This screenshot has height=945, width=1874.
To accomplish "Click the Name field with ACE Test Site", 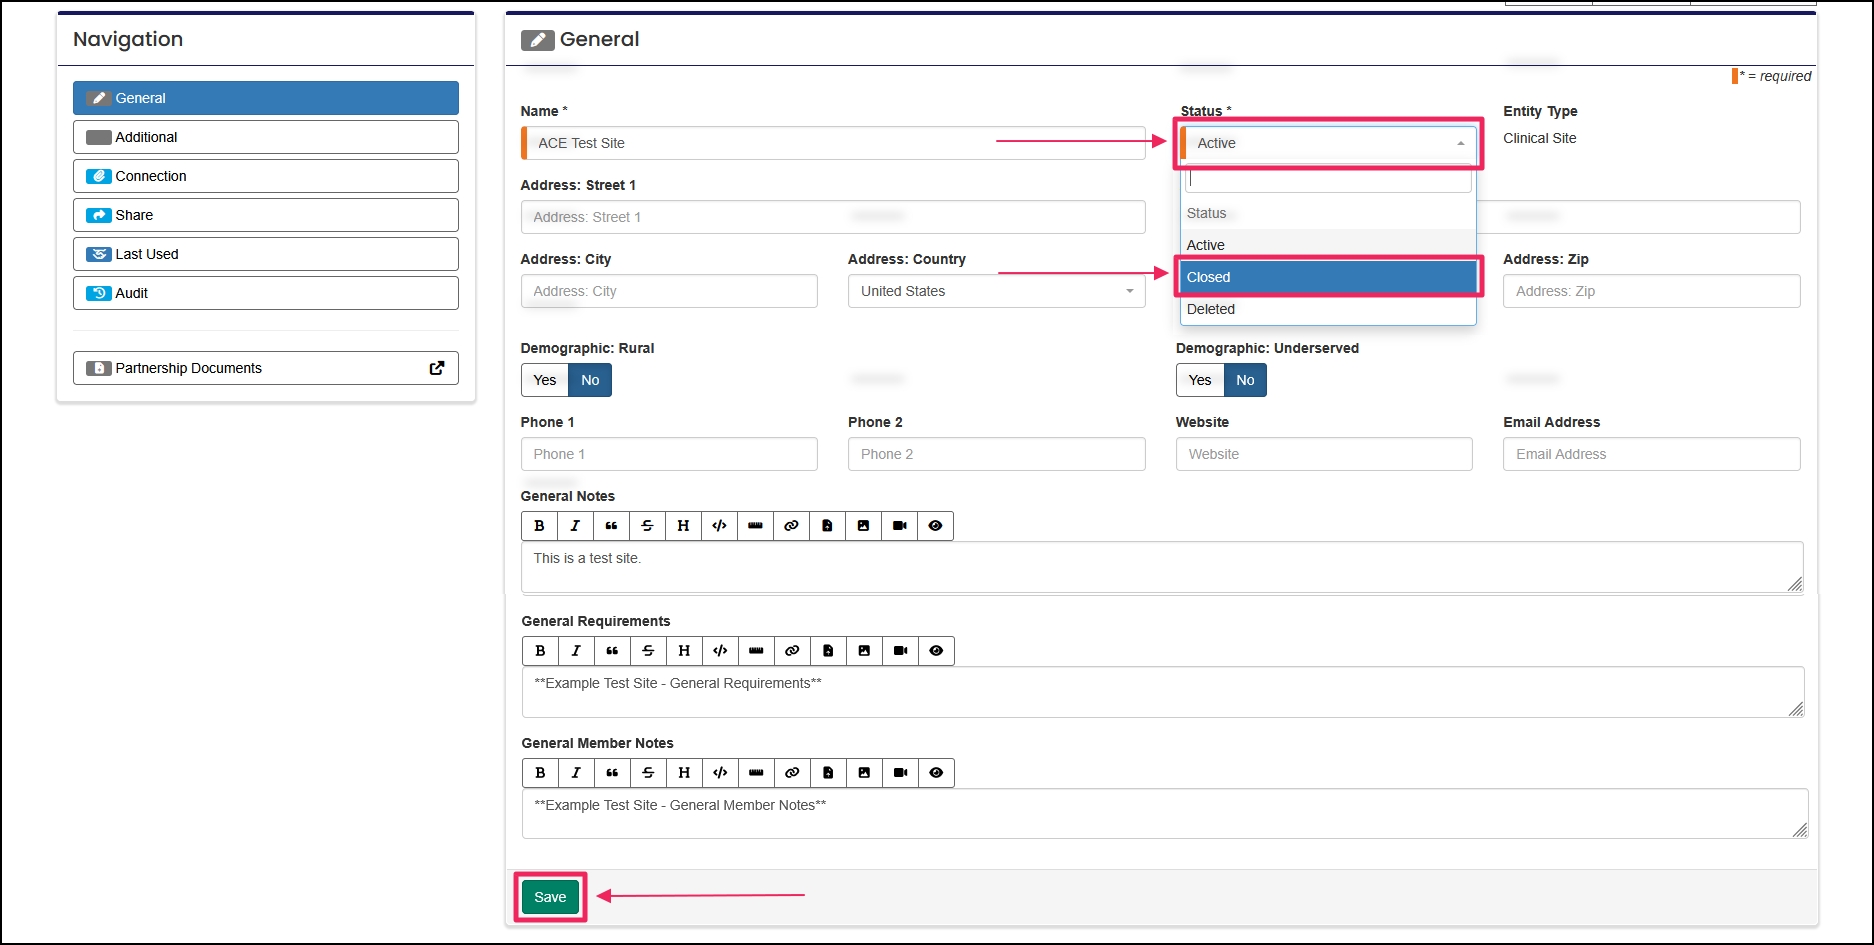I will (x=833, y=143).
